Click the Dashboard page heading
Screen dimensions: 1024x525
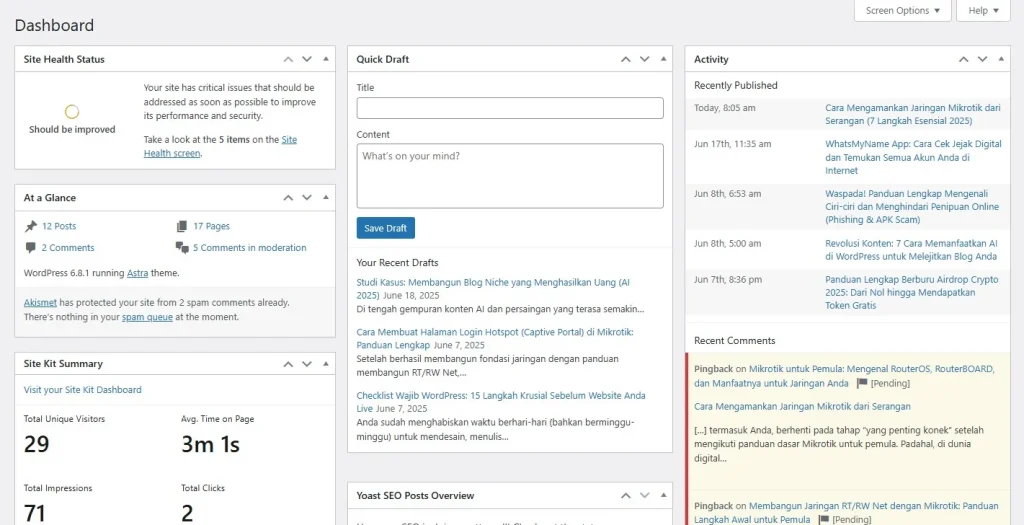[x=54, y=25]
